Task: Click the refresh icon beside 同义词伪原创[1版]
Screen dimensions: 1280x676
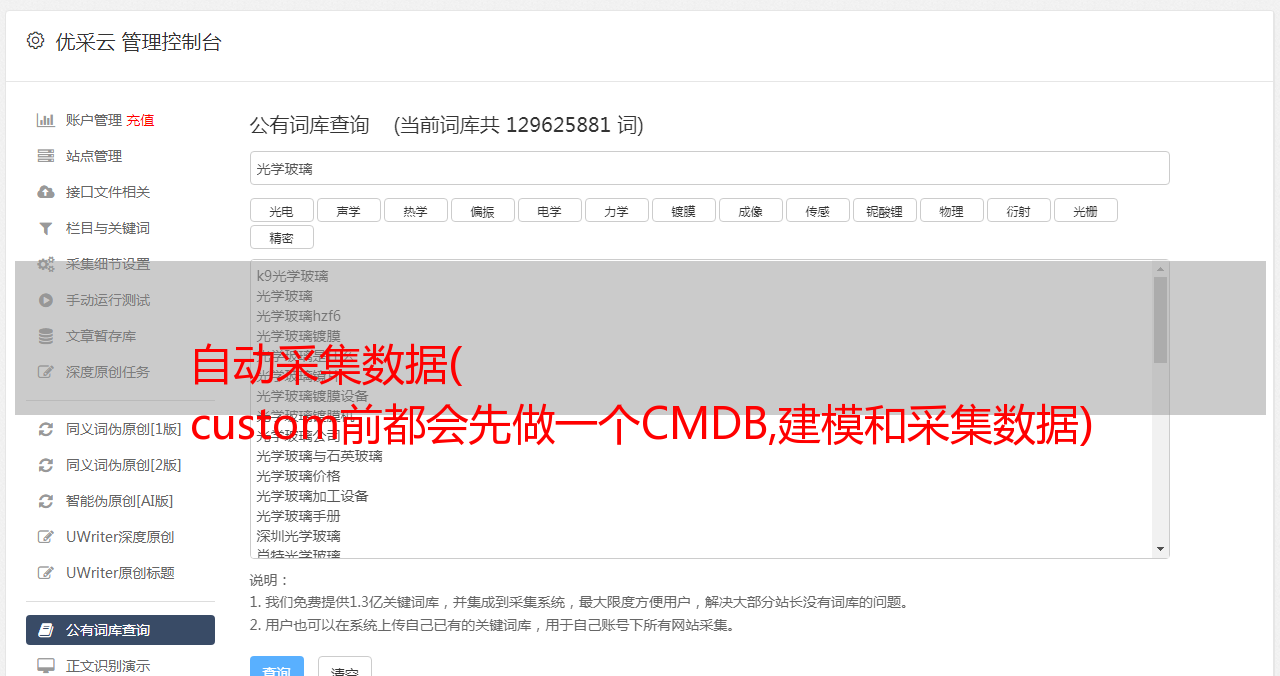Action: 45,429
